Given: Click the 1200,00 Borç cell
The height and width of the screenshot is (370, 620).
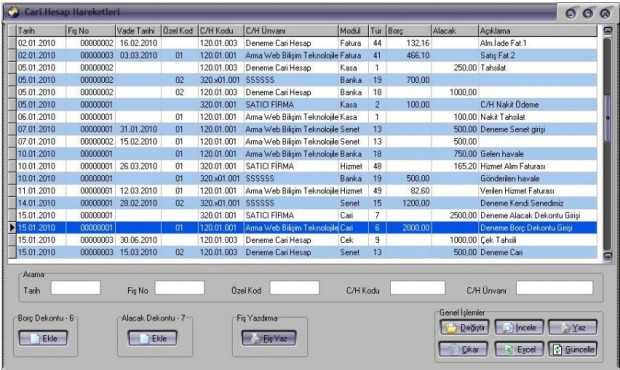Looking at the screenshot, I should tap(408, 203).
